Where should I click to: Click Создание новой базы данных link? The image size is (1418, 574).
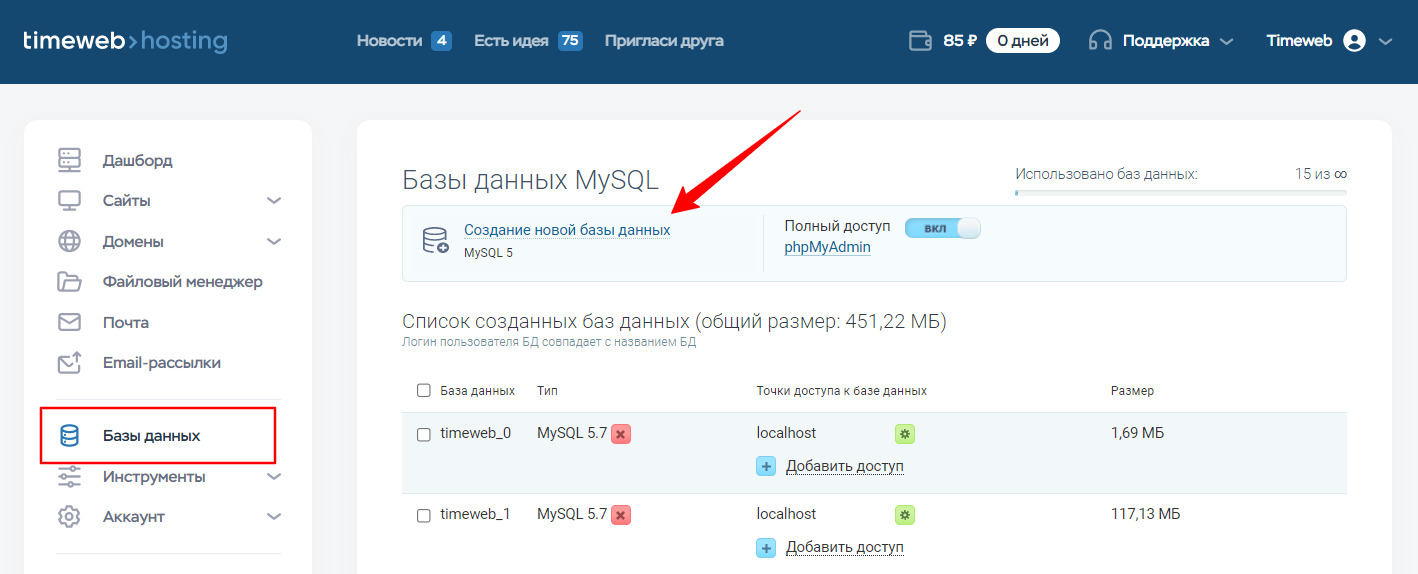567,230
